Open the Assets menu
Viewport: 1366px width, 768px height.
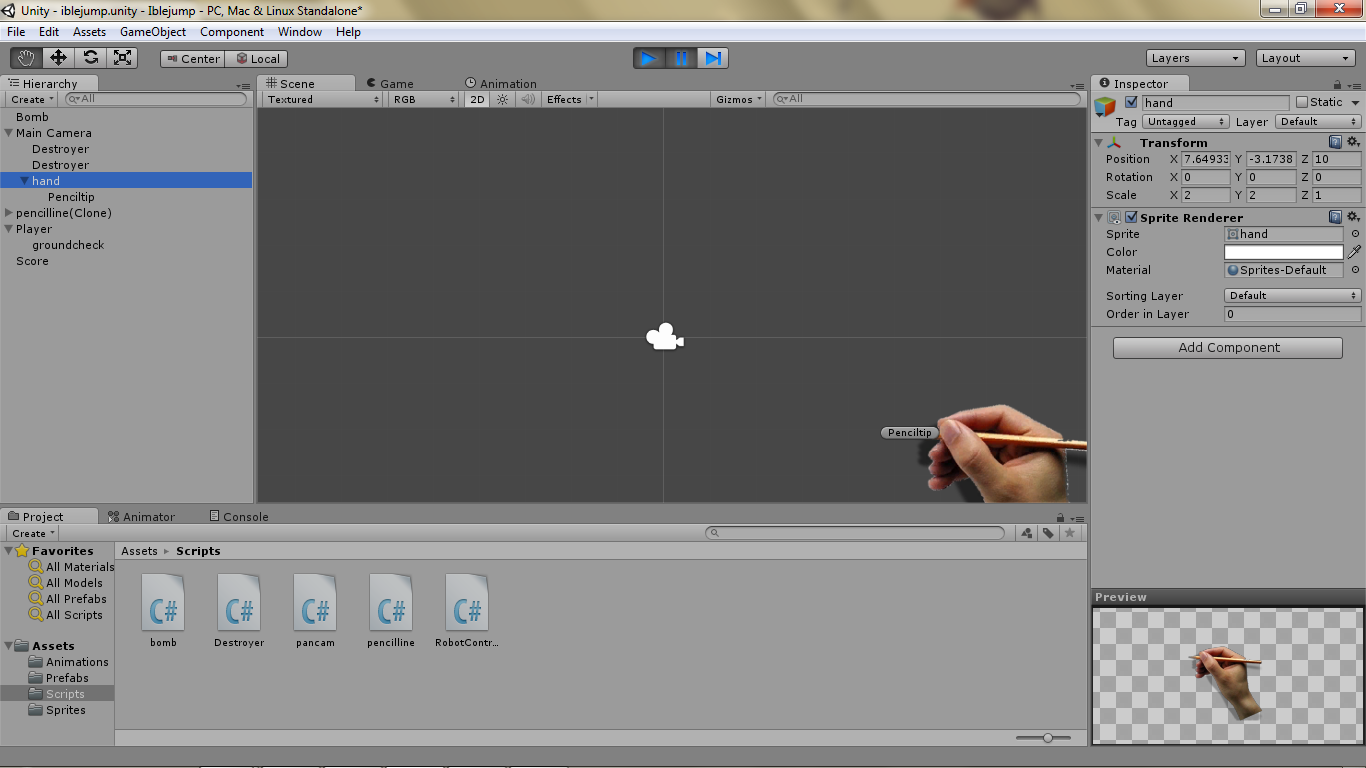(89, 32)
